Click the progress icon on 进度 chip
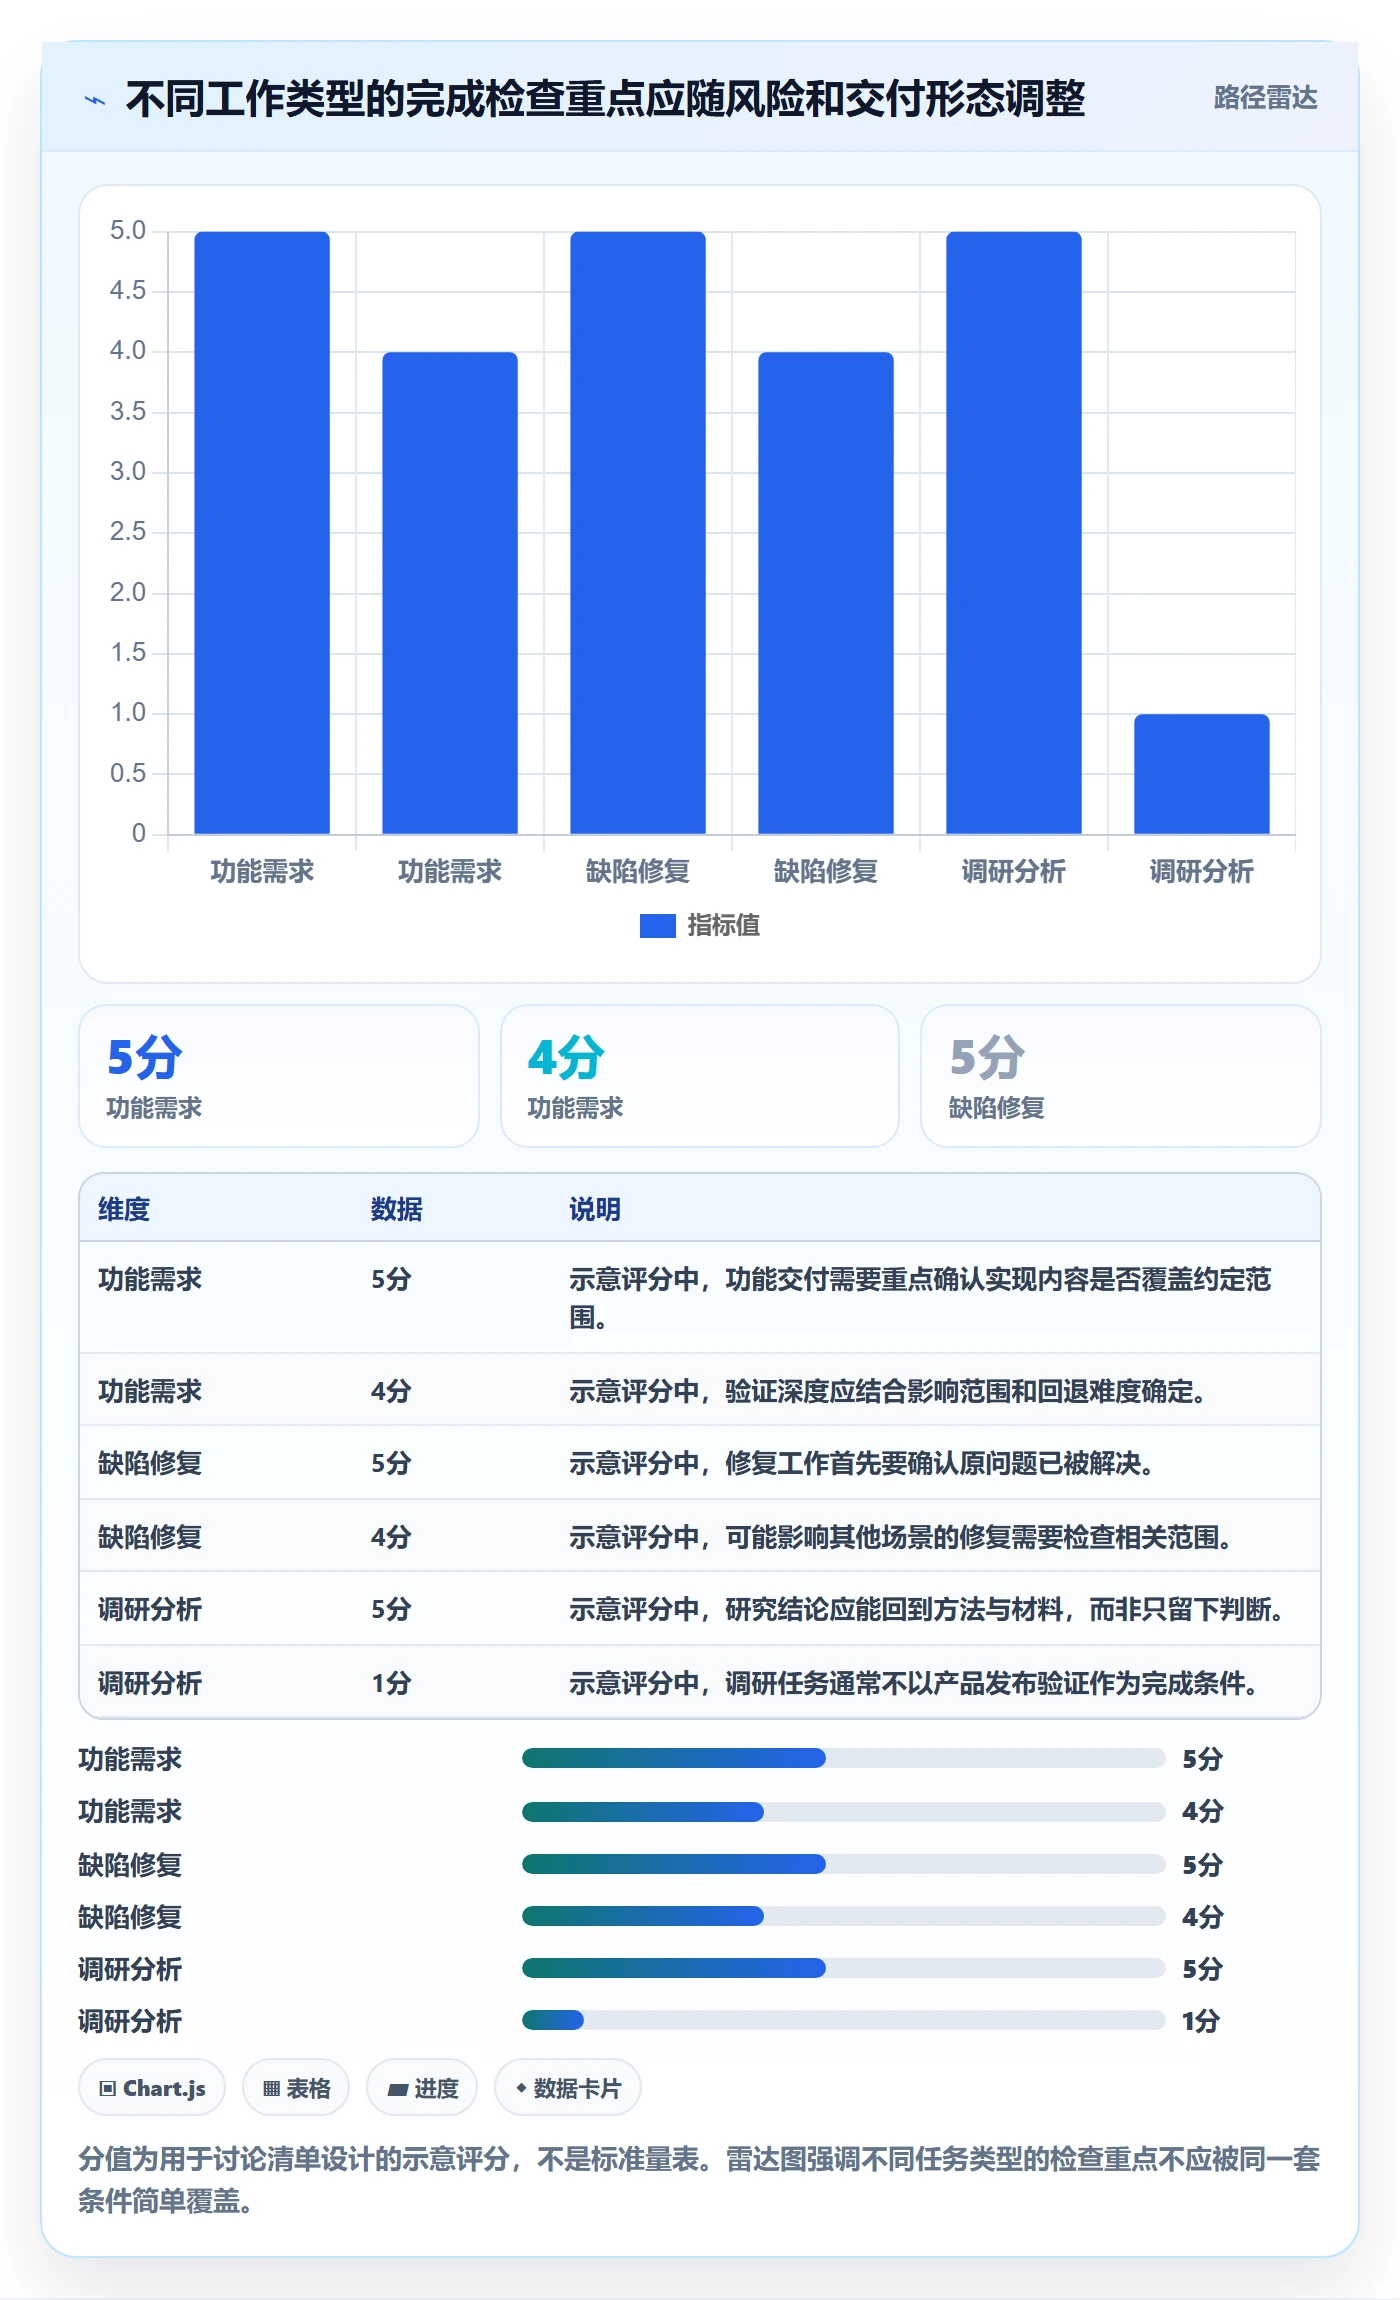The width and height of the screenshot is (1400, 2300). click(x=398, y=2089)
